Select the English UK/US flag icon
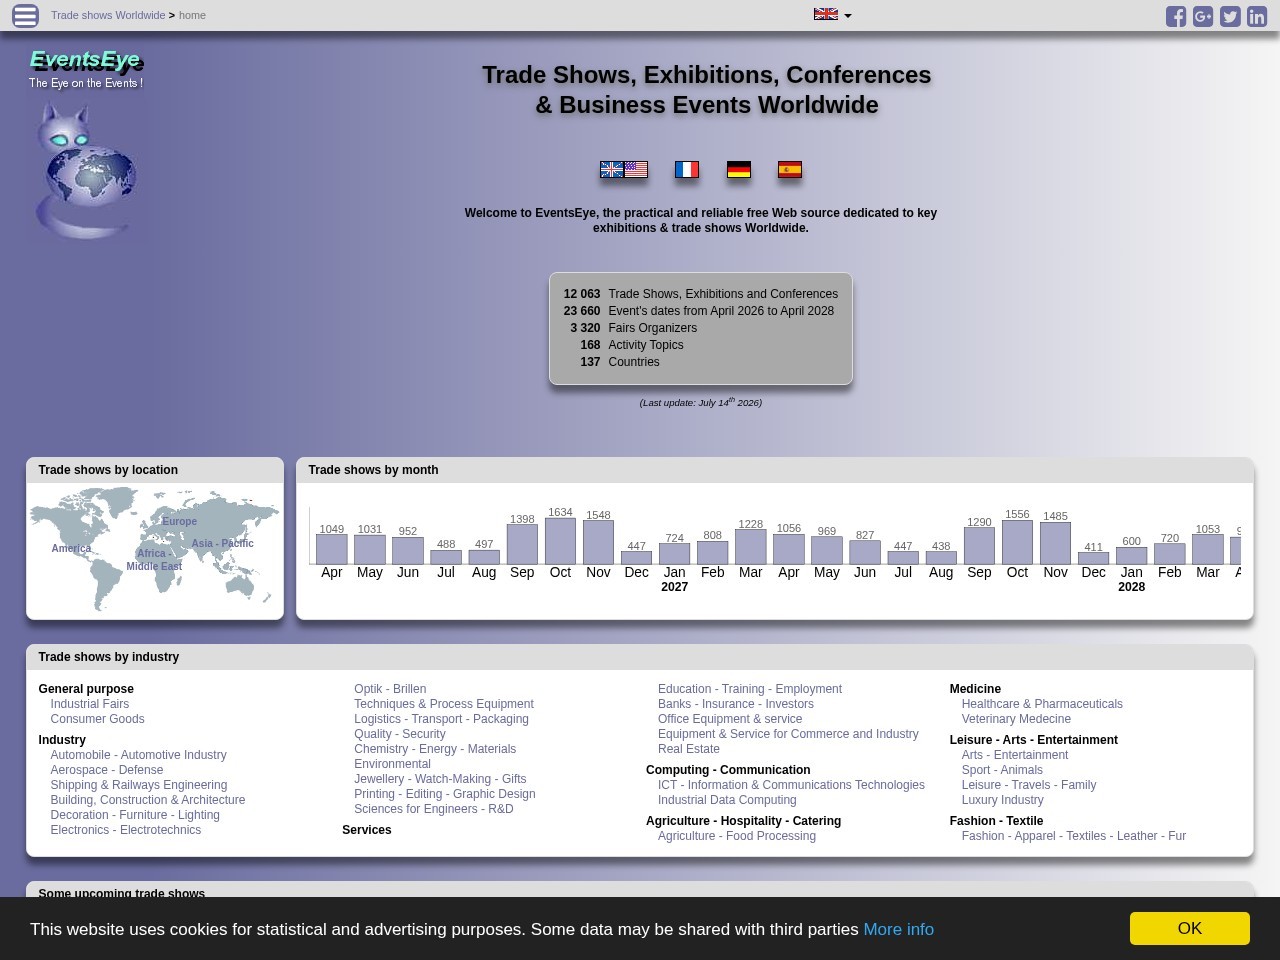 624,170
